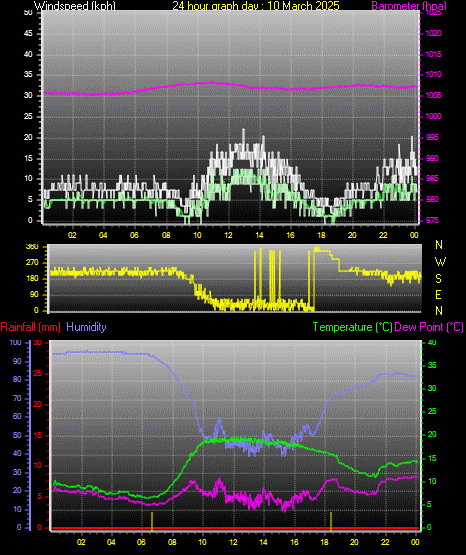
Task: Click the Rainfall (mm) legend label
Action: click(x=30, y=327)
